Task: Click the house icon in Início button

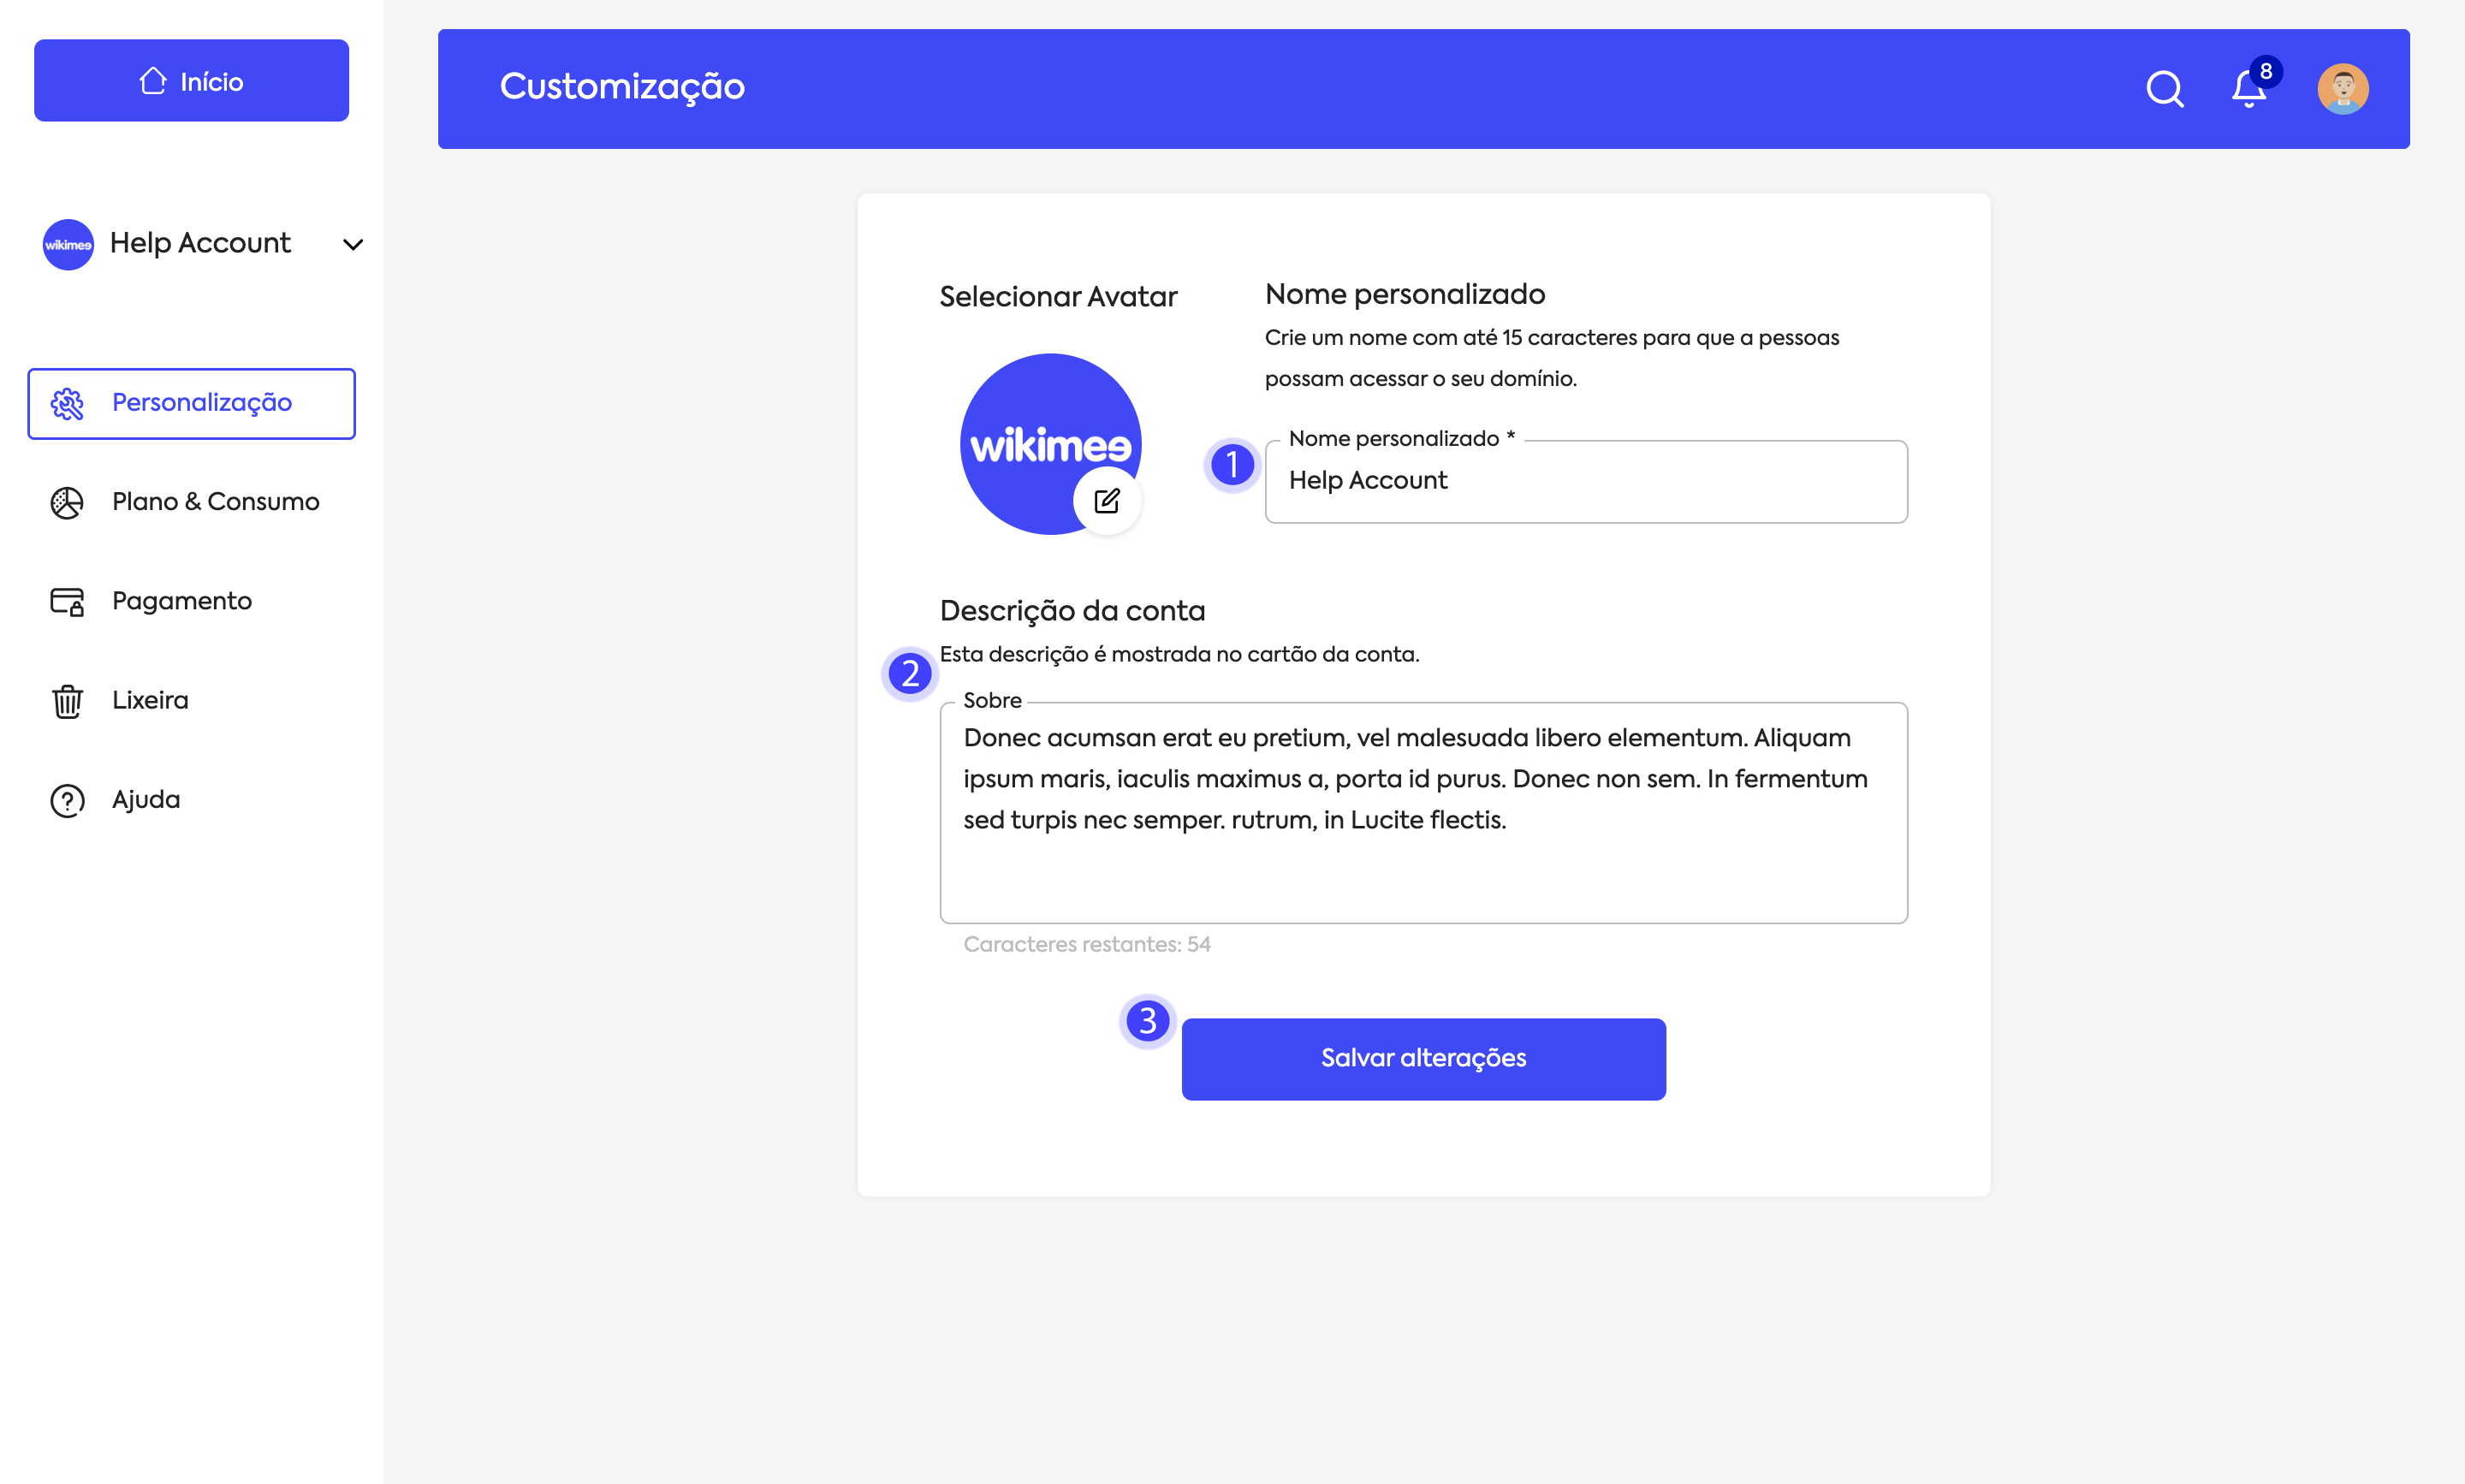Action: 153,81
